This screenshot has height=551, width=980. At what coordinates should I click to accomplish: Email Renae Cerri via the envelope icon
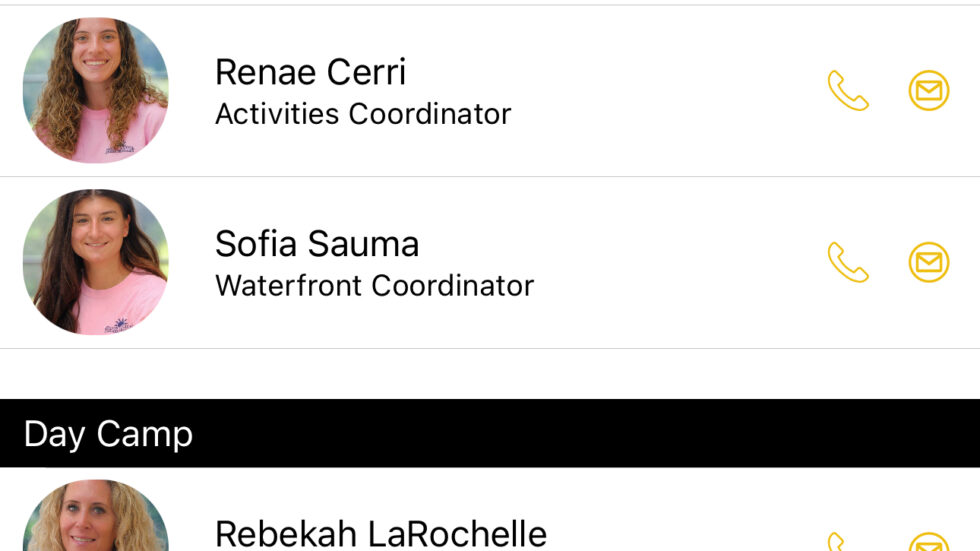tap(929, 91)
